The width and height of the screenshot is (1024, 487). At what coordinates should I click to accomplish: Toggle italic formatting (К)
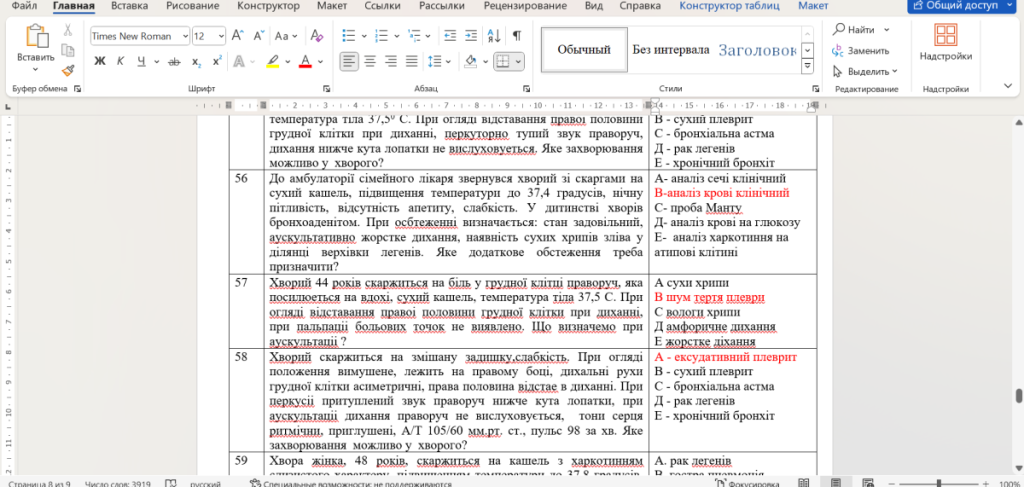120,61
